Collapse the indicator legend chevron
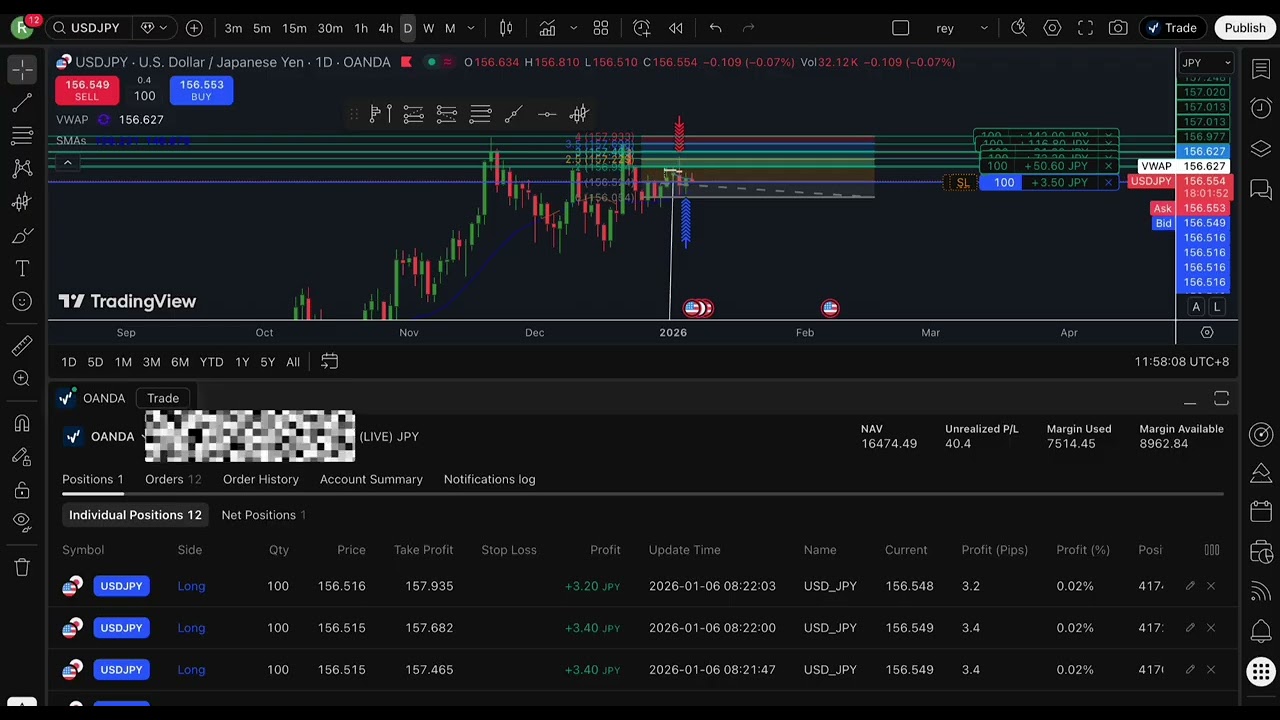This screenshot has height=720, width=1280. (x=67, y=163)
